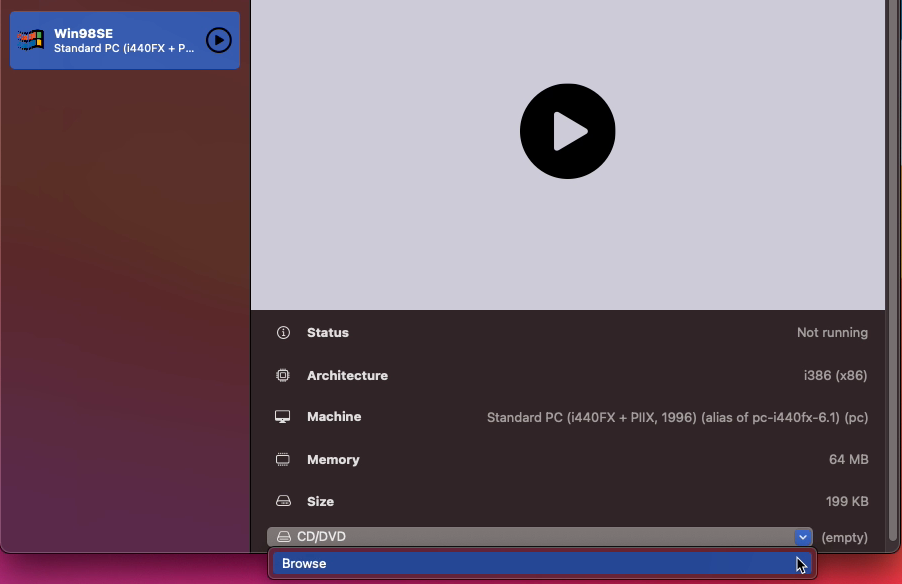Open the CD/DVD dropdown chevron

[802, 537]
